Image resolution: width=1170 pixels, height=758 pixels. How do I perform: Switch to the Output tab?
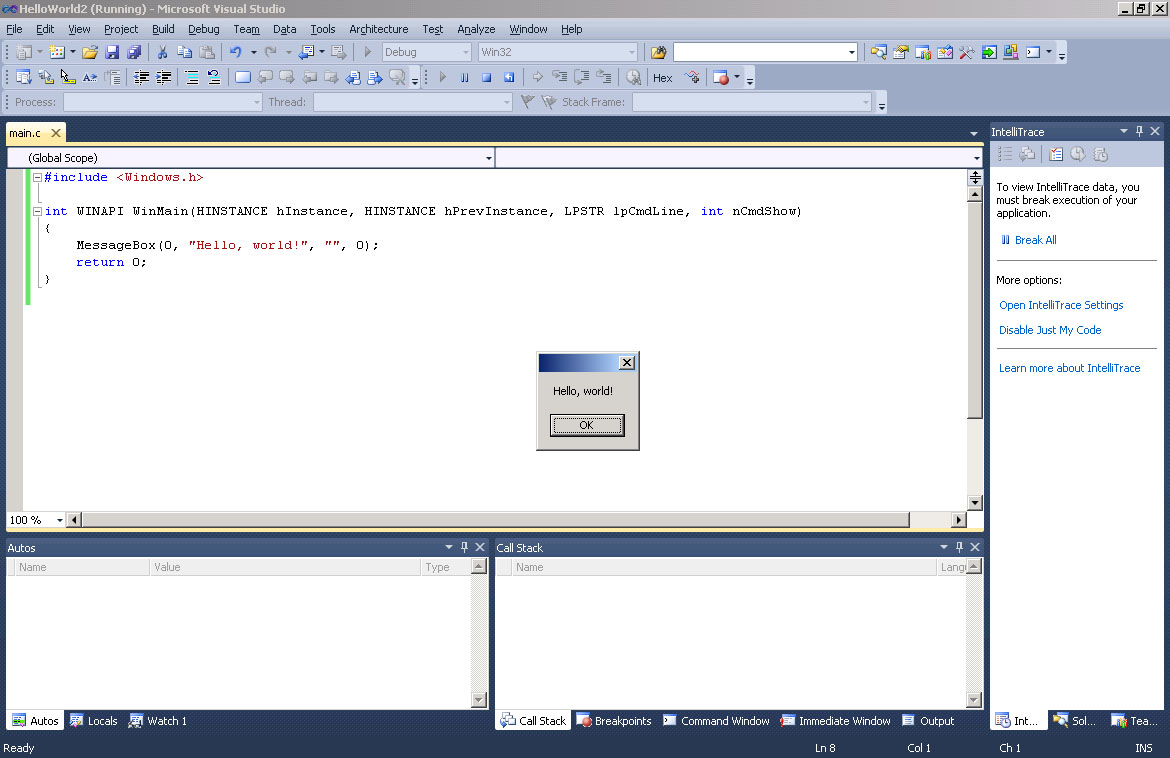point(928,721)
